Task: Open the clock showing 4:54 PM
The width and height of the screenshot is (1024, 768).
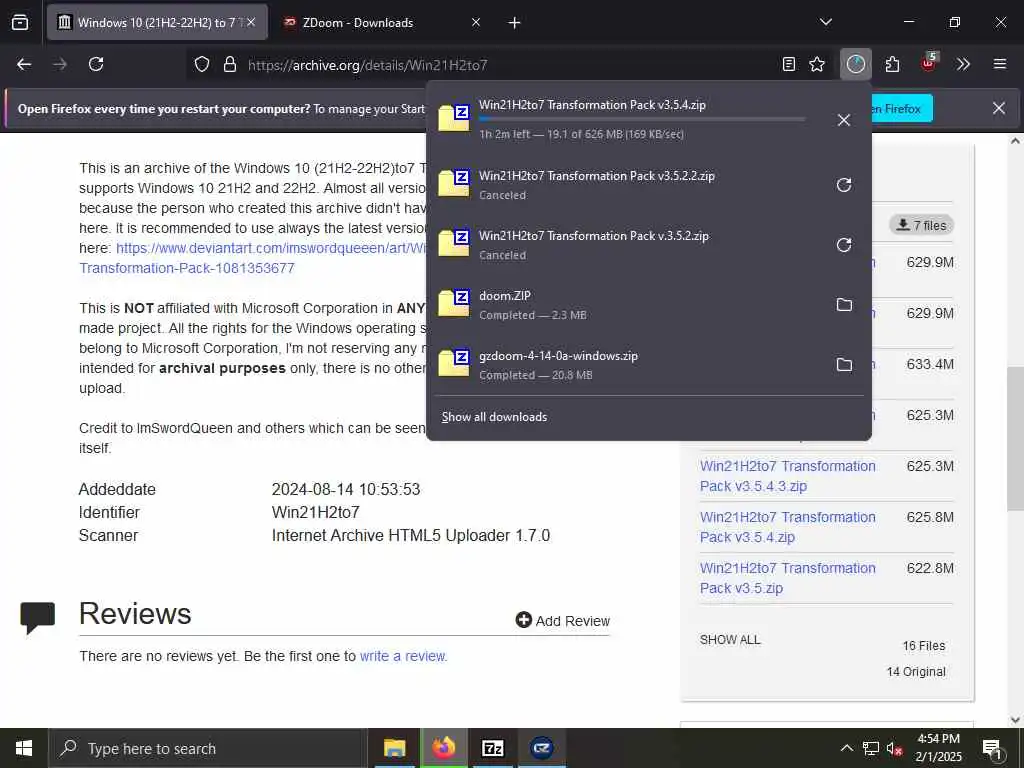Action: pos(938,748)
